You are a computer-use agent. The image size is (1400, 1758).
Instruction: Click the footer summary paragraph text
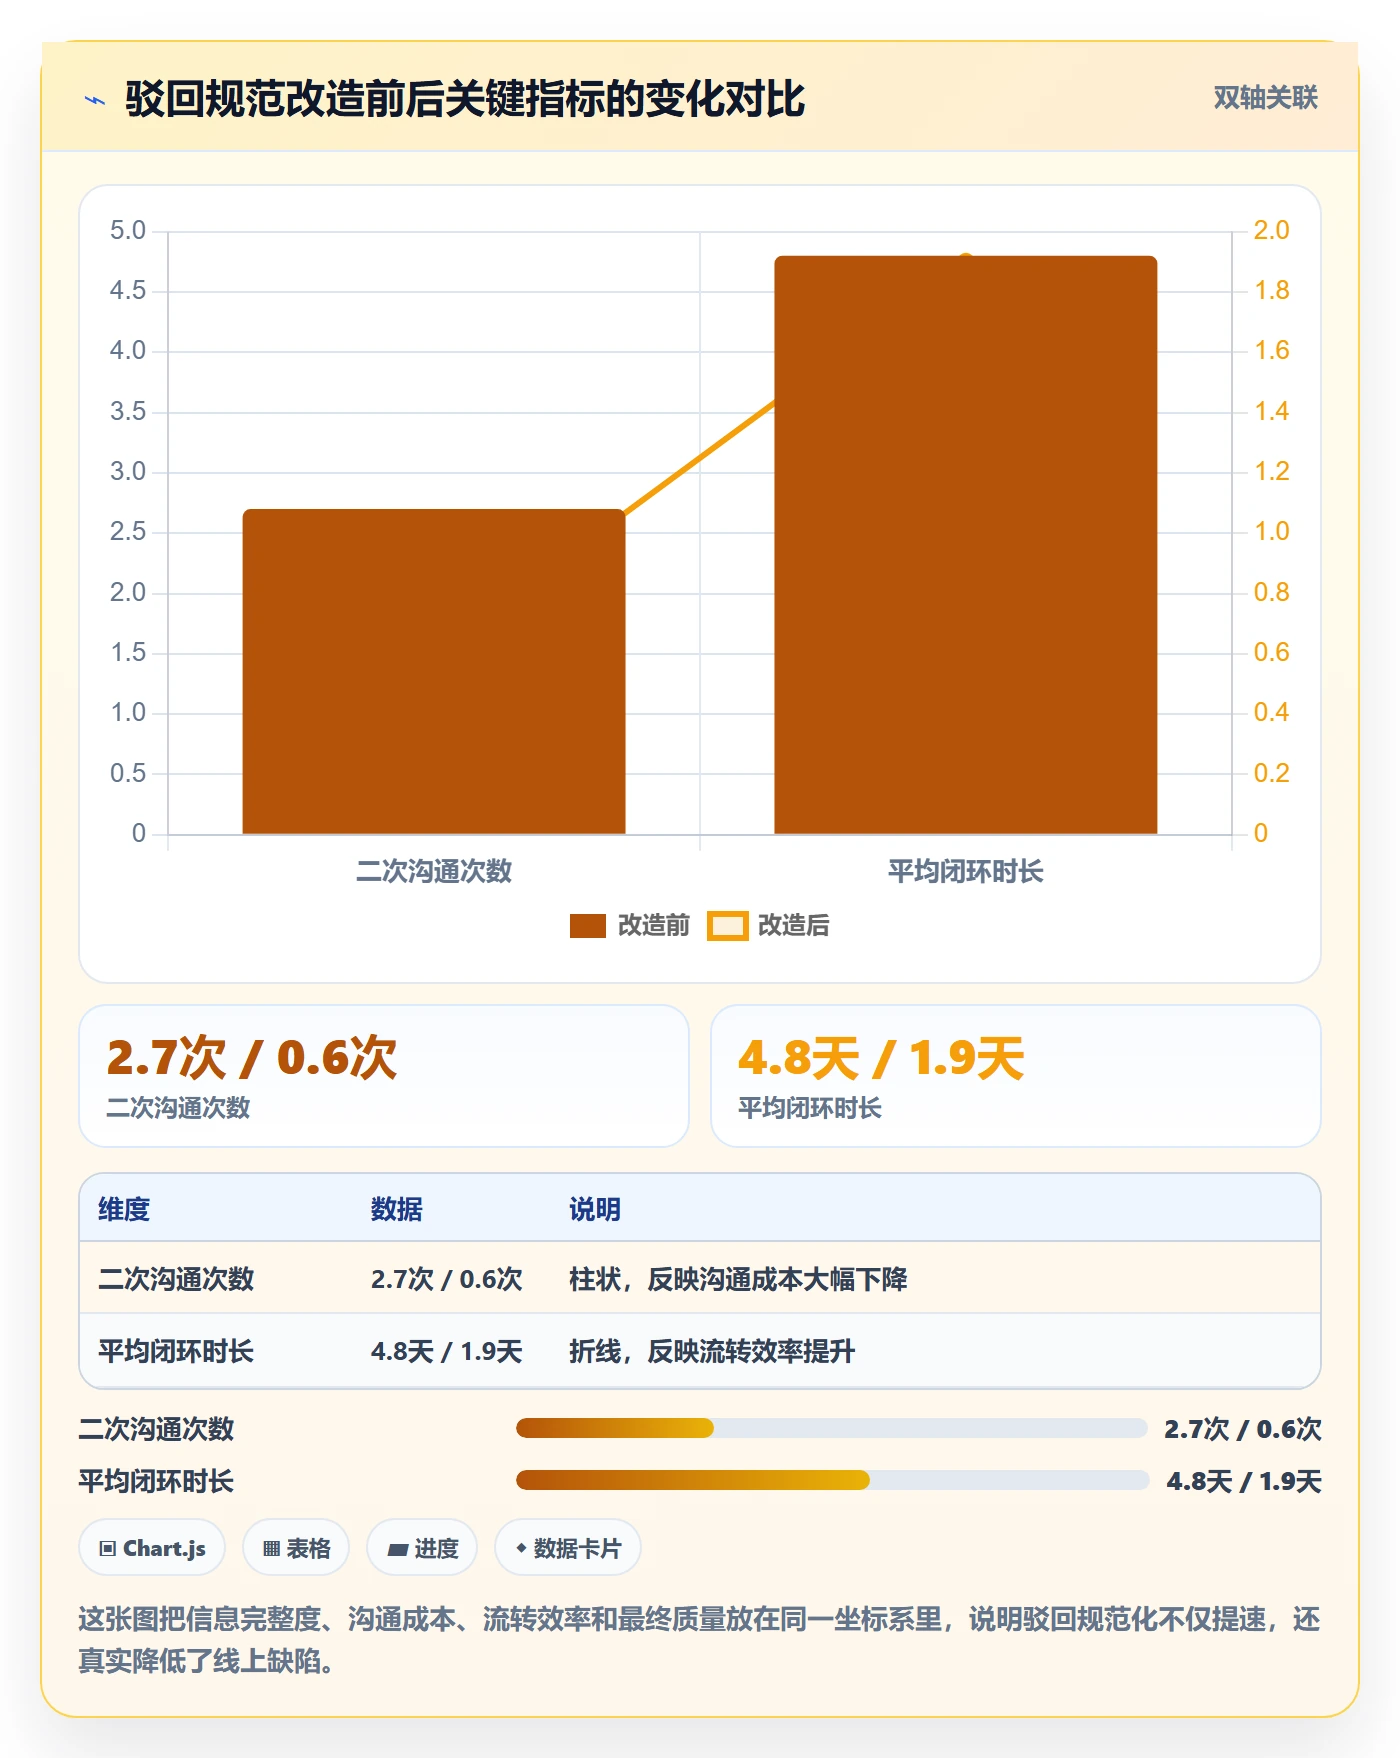pos(700,1640)
